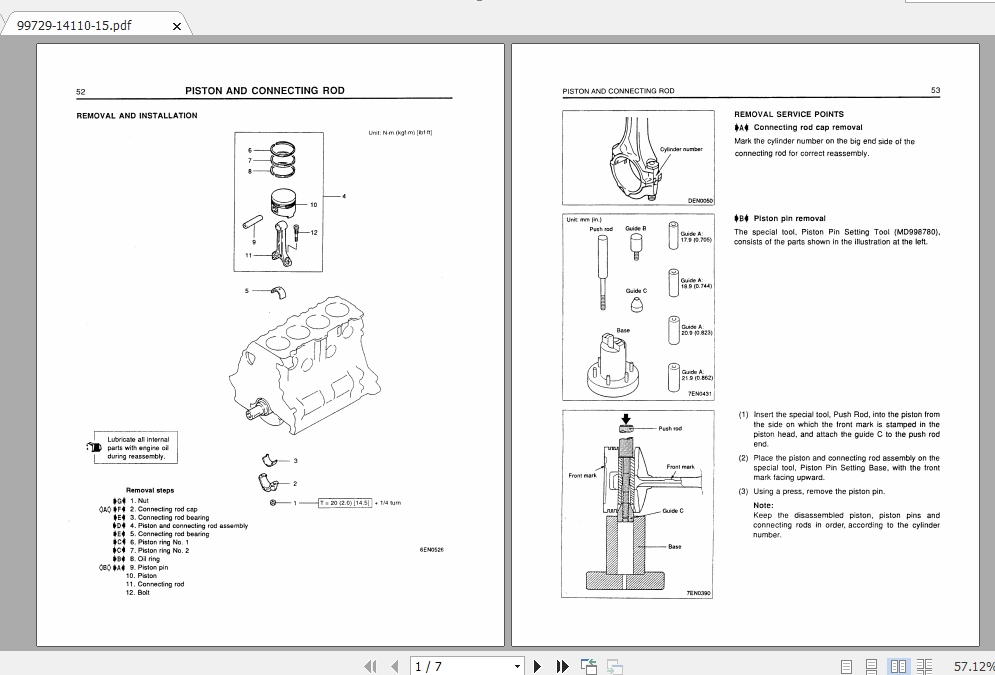Go forward to the next view
This screenshot has height=675, width=995.
(x=612, y=665)
